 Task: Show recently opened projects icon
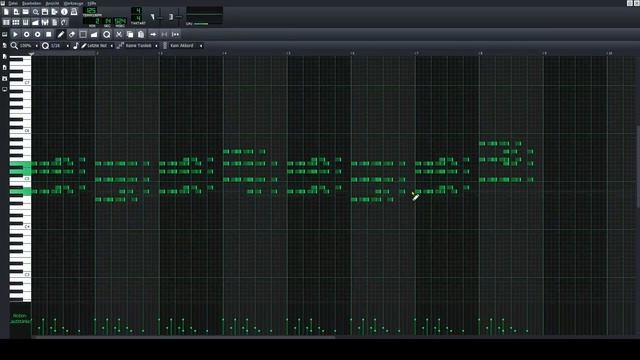36,12
